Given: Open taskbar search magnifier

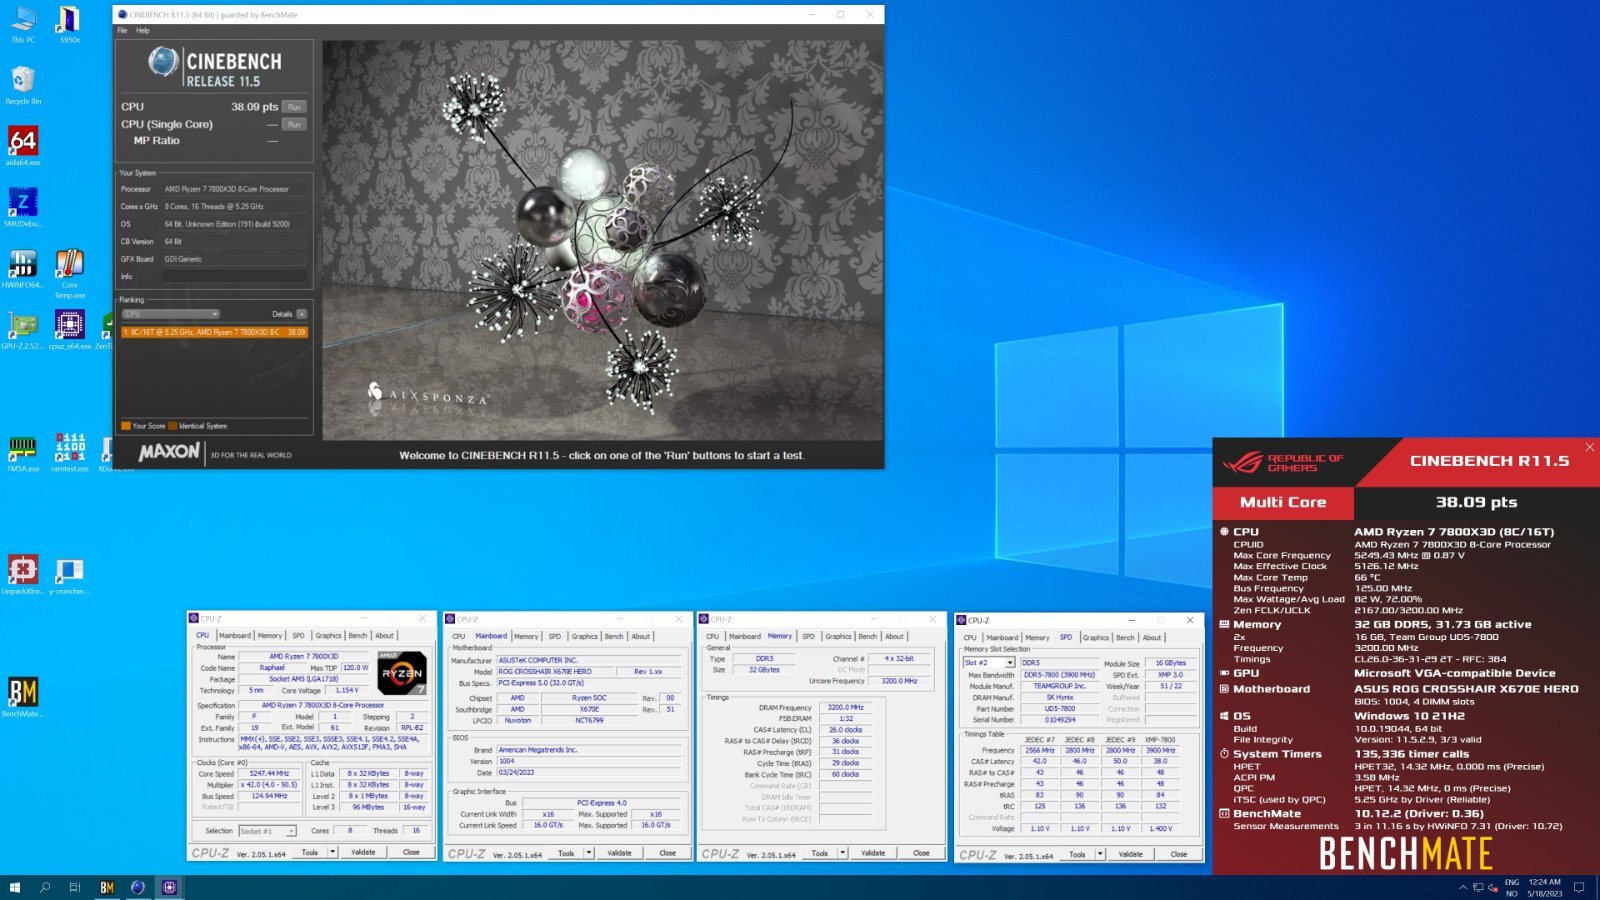Looking at the screenshot, I should [x=45, y=887].
